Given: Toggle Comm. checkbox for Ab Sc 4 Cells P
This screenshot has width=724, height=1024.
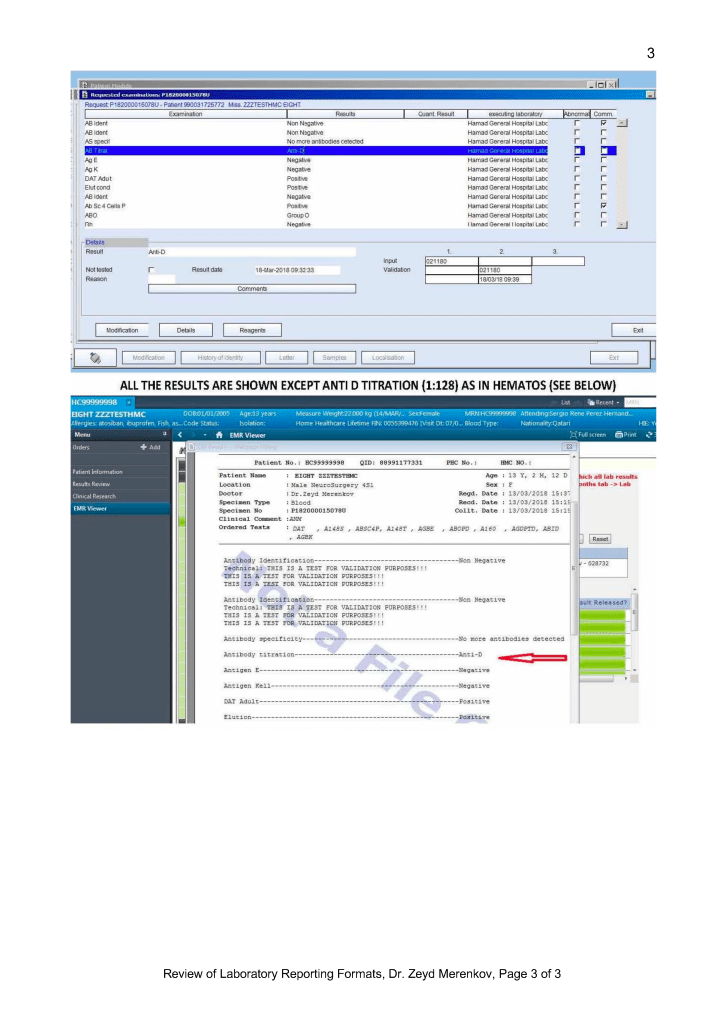Looking at the screenshot, I should coord(603,205).
